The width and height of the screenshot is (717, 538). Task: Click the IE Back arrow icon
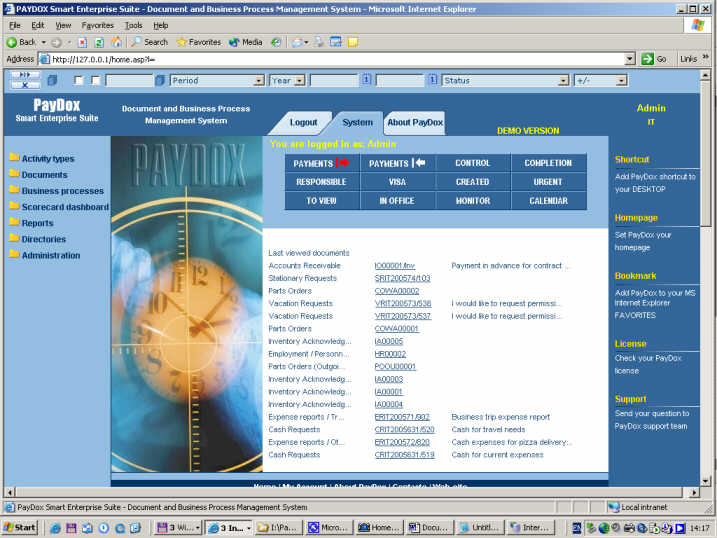tap(12, 43)
